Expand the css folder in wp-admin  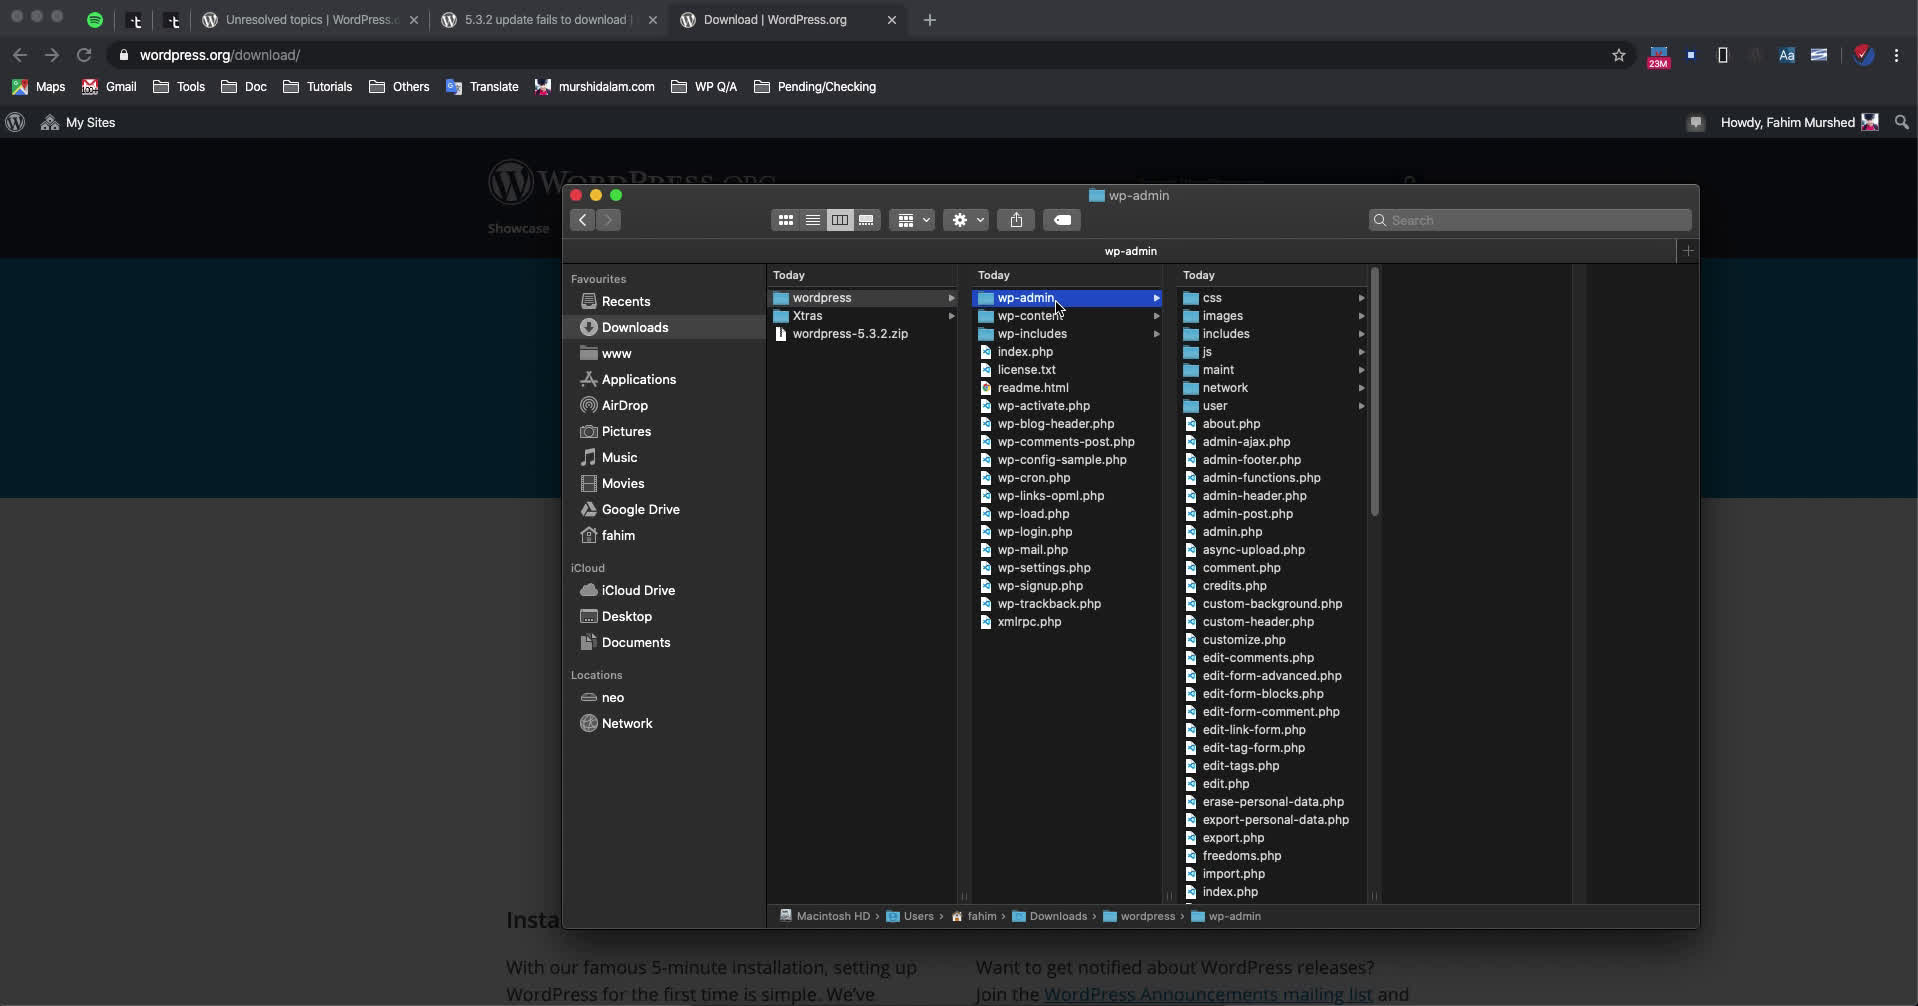[1212, 298]
